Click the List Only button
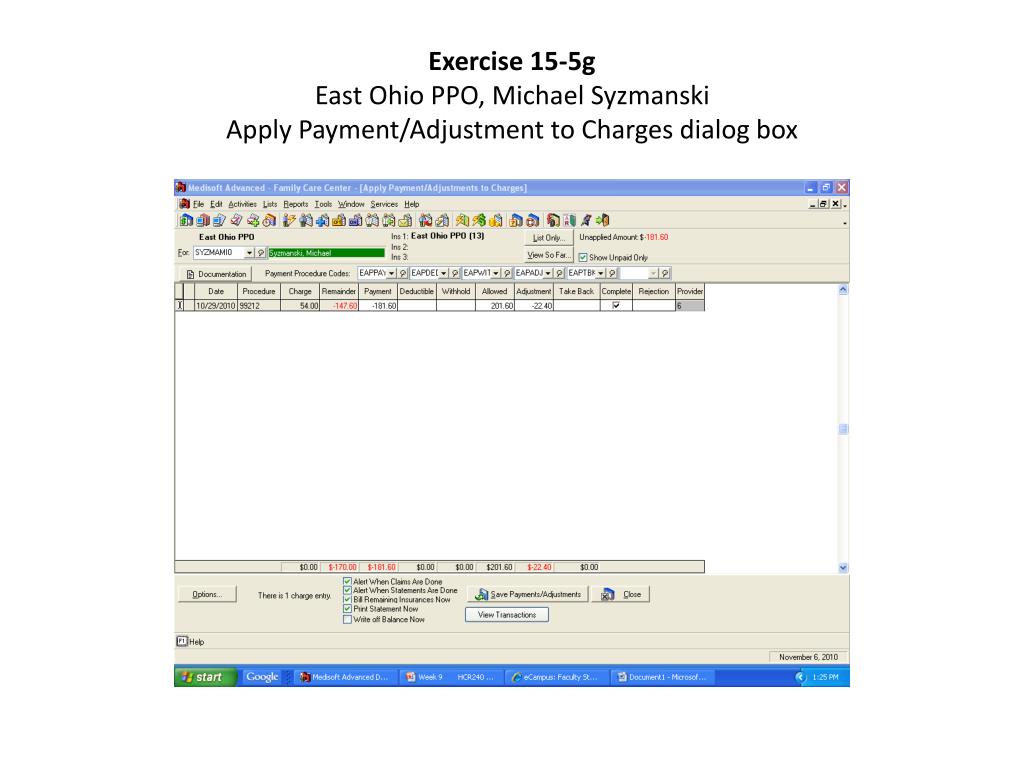The height and width of the screenshot is (768, 1024). point(549,238)
